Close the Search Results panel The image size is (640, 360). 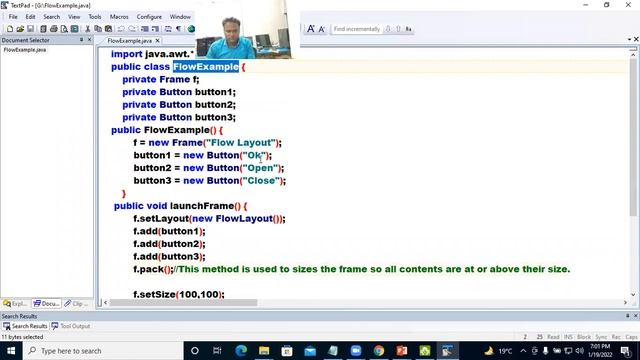pyautogui.click(x=636, y=316)
